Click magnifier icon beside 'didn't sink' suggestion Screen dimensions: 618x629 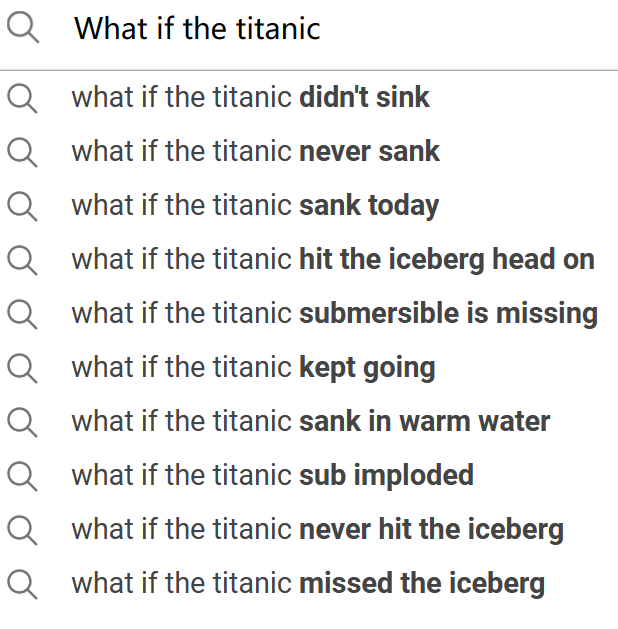22,98
